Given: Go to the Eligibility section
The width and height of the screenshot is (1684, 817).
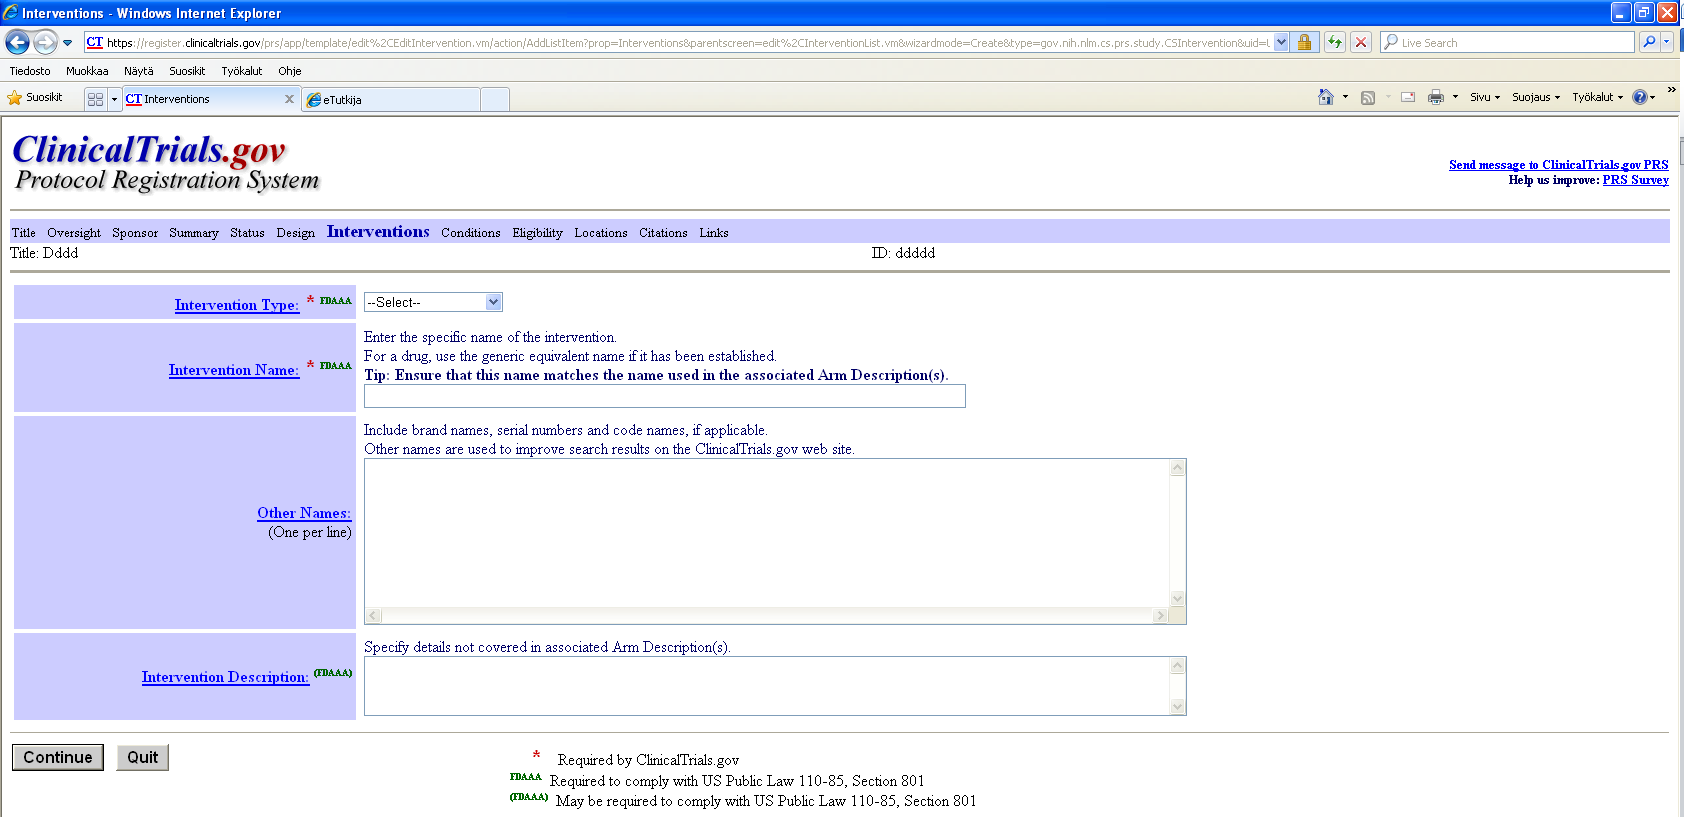Looking at the screenshot, I should tap(537, 233).
